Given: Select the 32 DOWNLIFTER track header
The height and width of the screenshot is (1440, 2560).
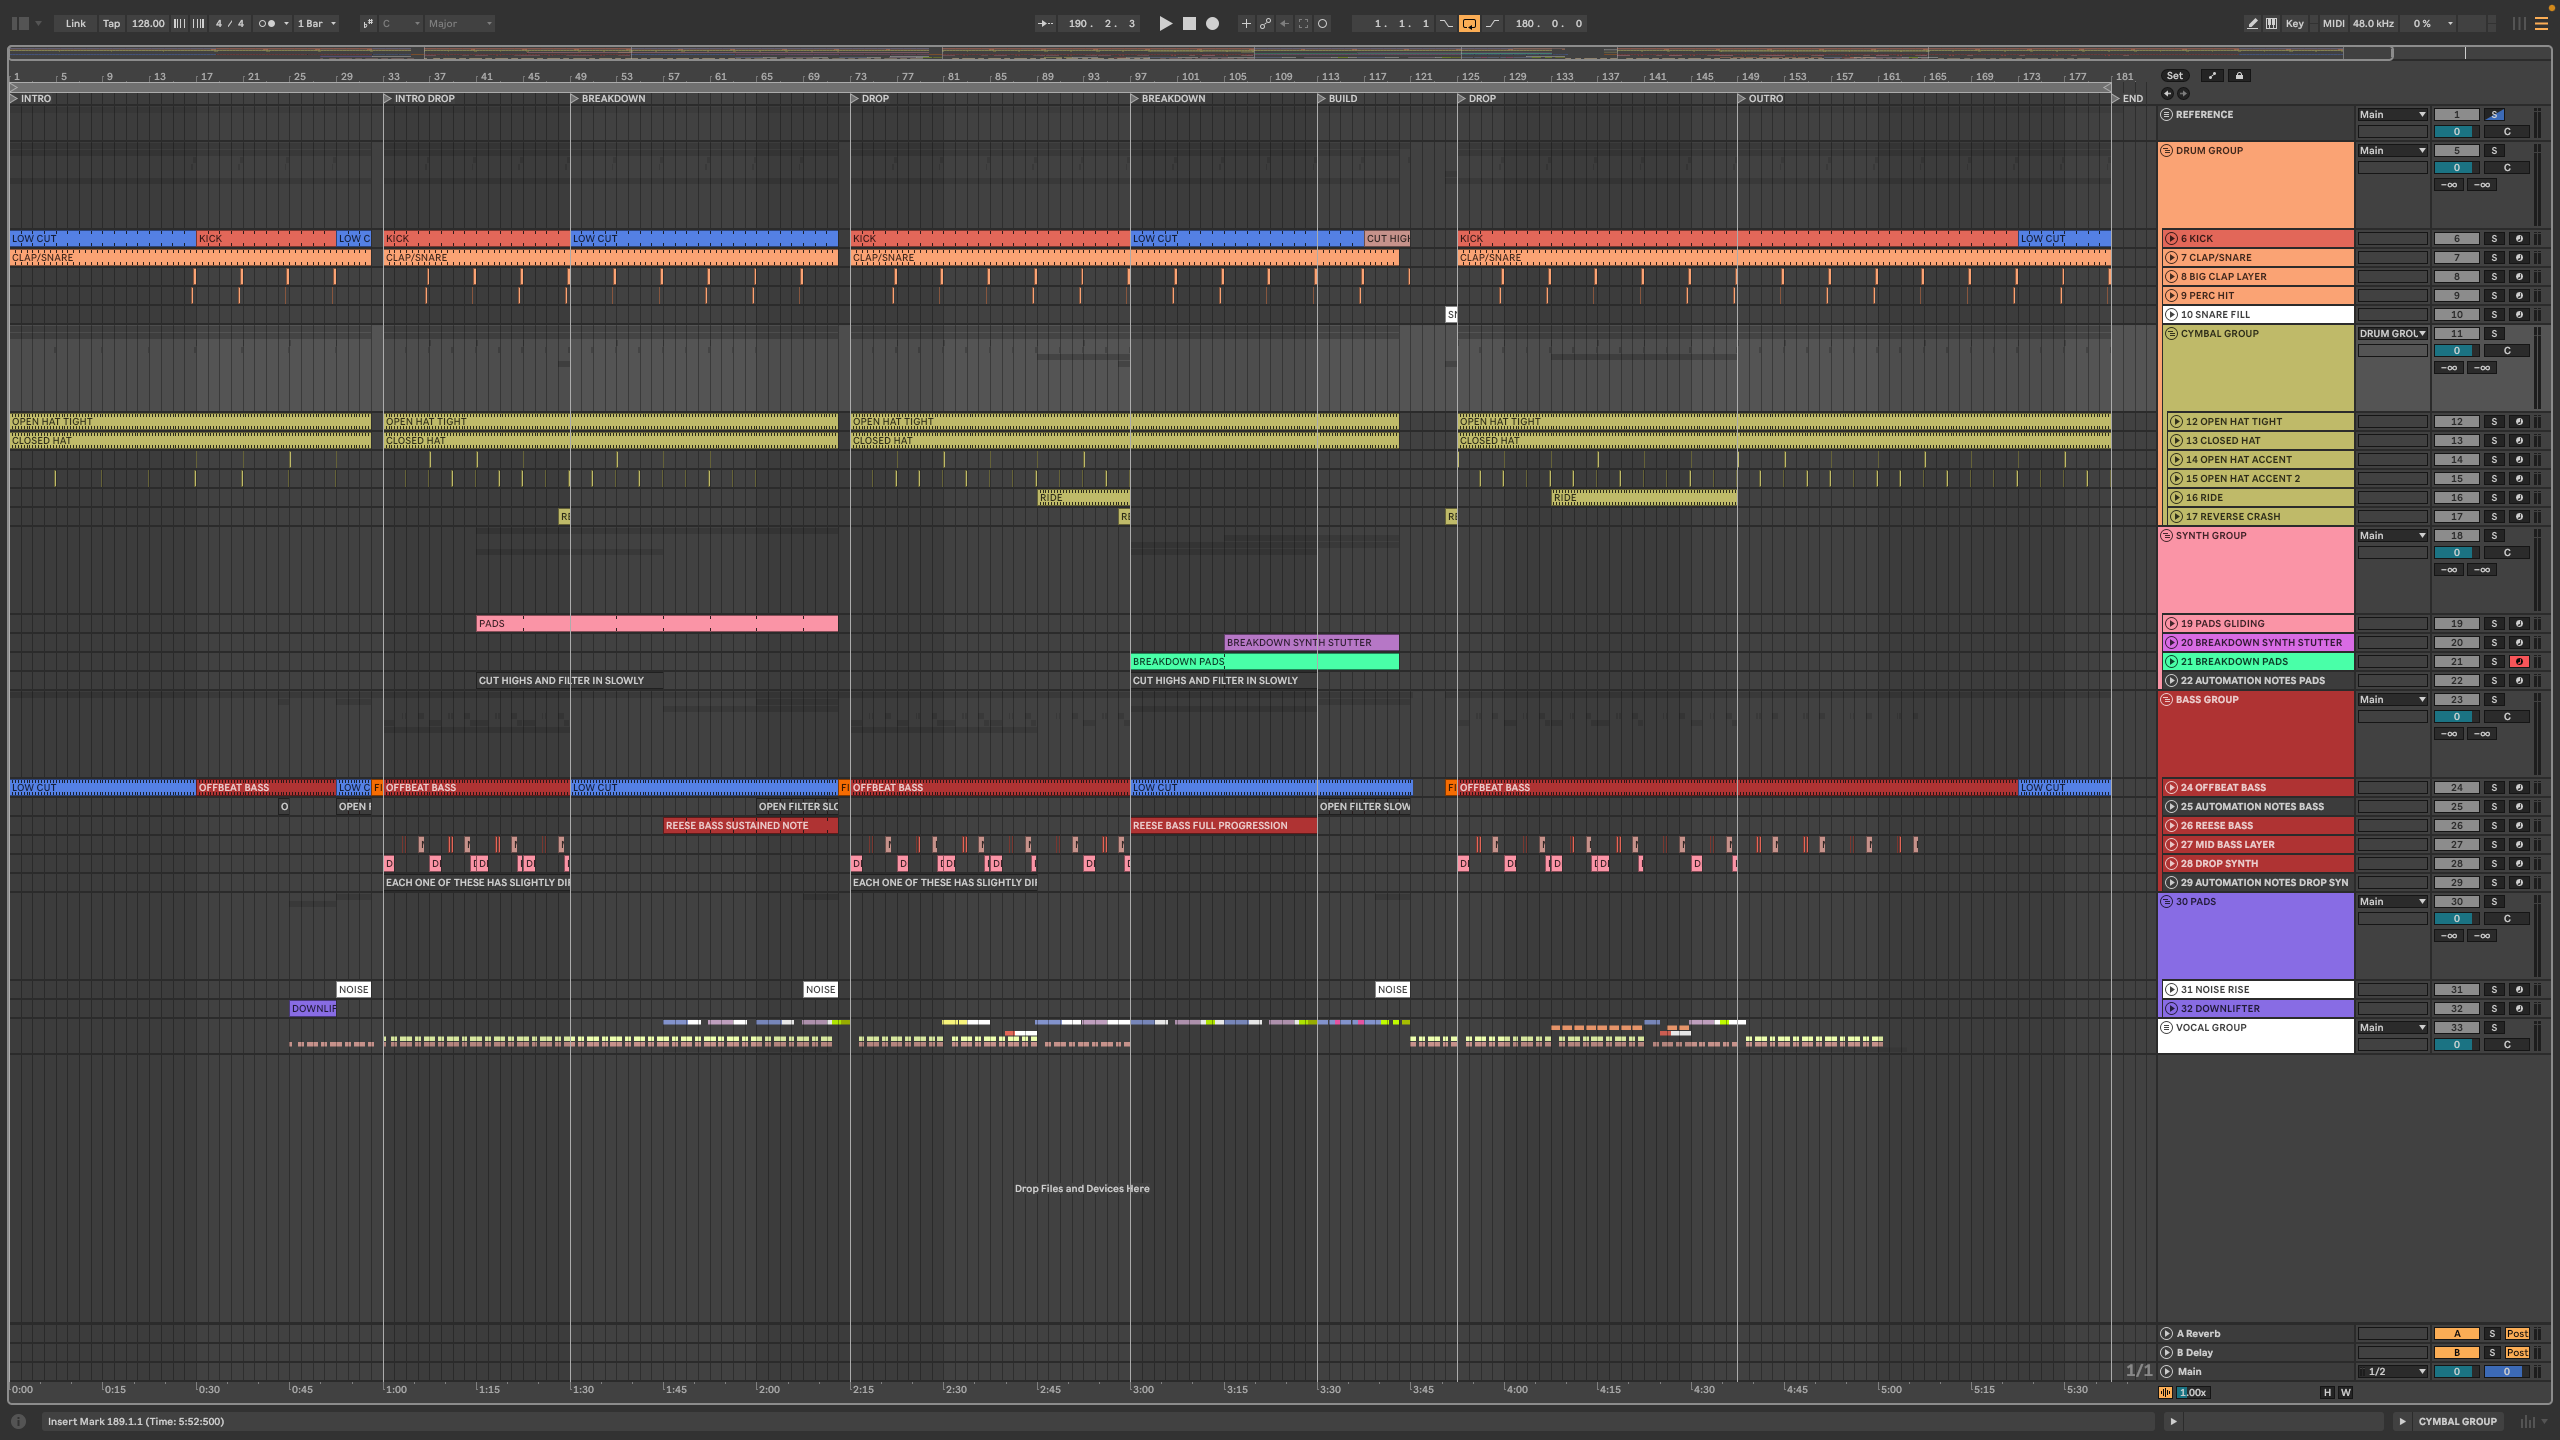Looking at the screenshot, I should pyautogui.click(x=2258, y=1009).
